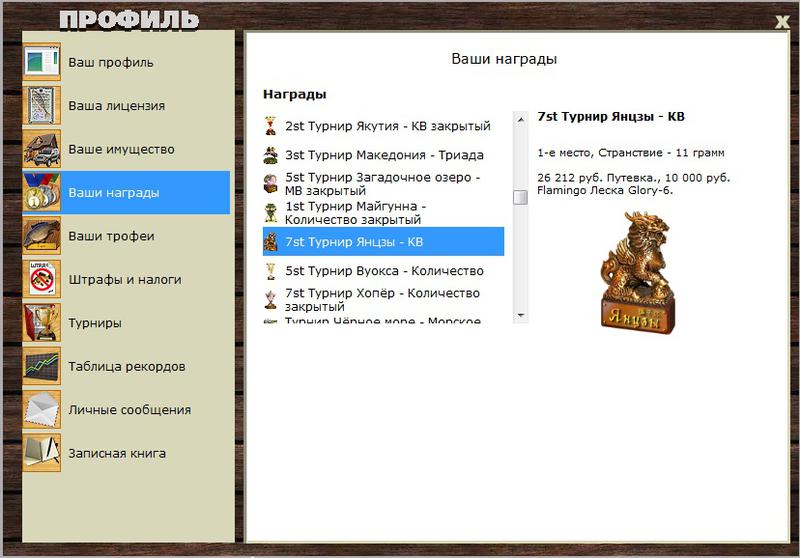Image resolution: width=800 pixels, height=558 pixels.
Task: Click the Турниры trophy cup icon
Action: coord(41,322)
